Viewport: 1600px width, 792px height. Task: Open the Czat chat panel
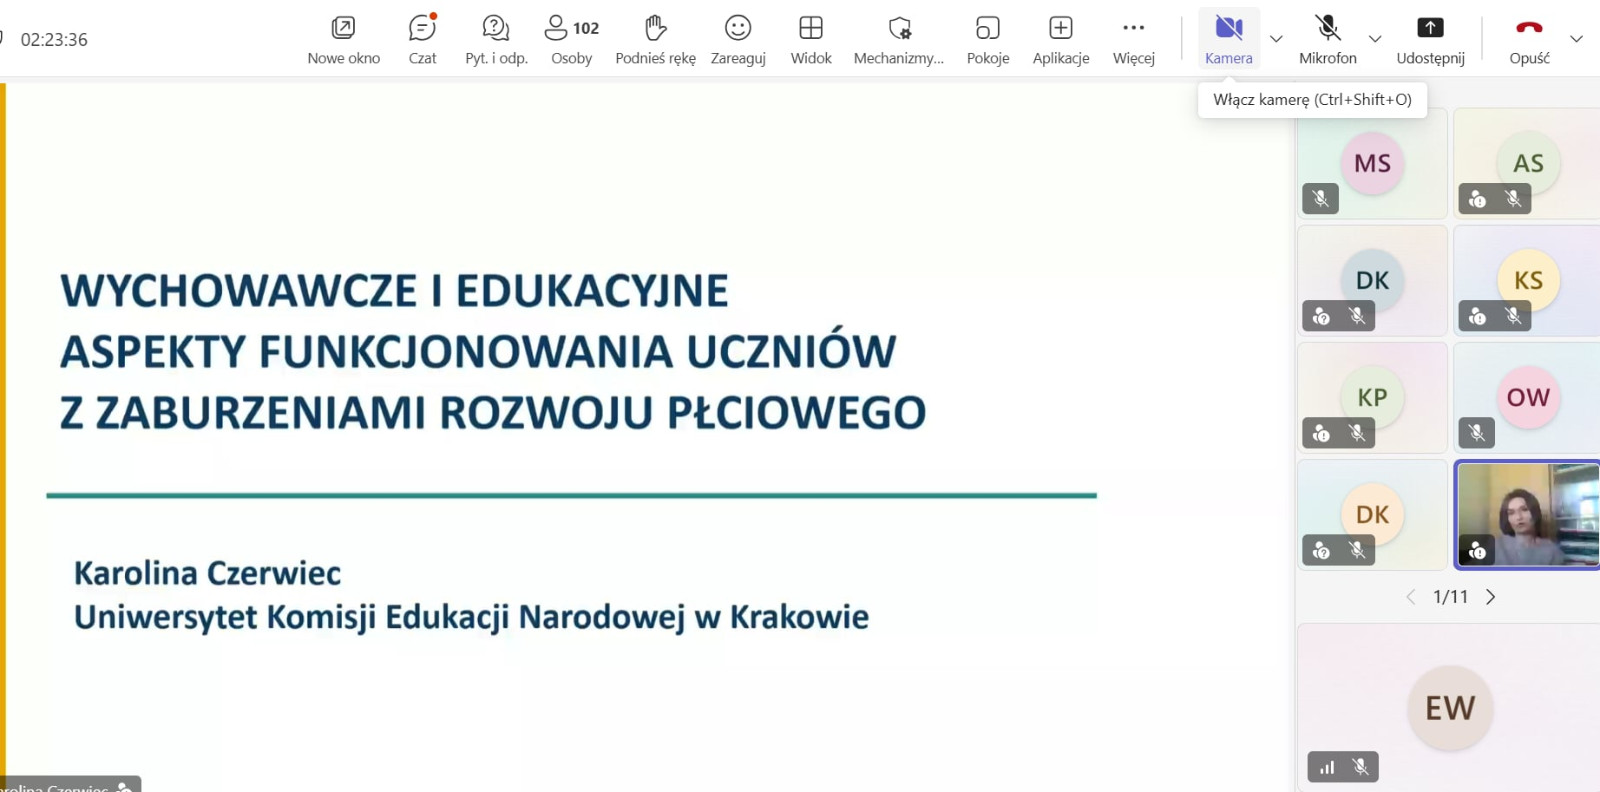pyautogui.click(x=422, y=39)
